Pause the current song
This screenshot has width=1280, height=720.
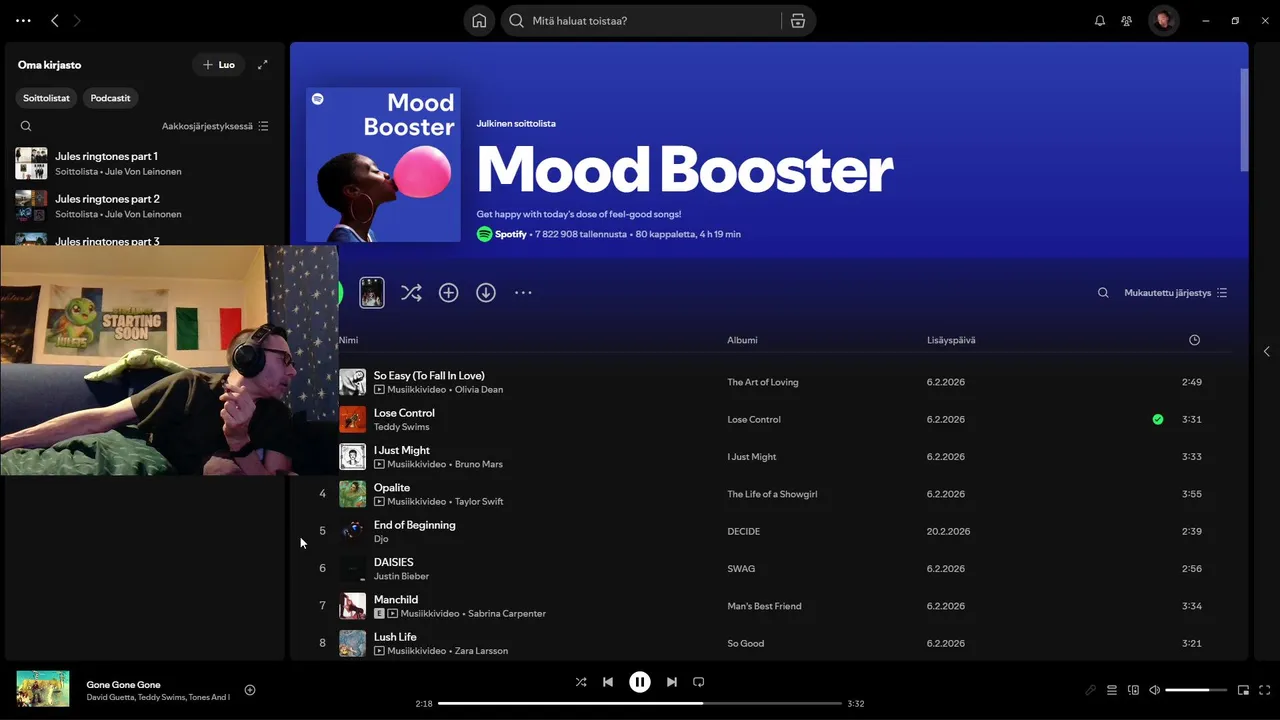coord(640,682)
